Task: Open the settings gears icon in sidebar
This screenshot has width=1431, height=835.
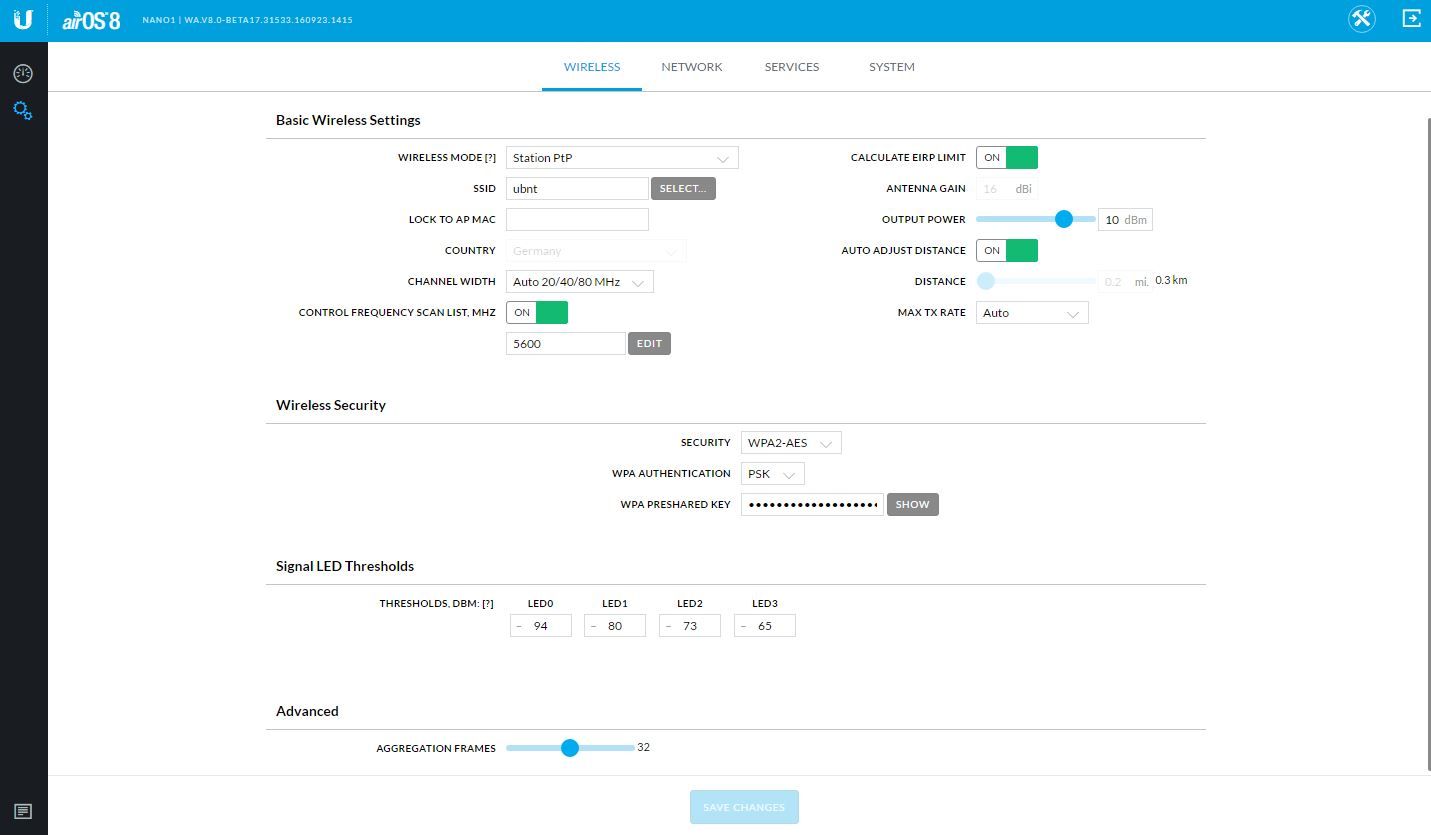Action: click(23, 111)
